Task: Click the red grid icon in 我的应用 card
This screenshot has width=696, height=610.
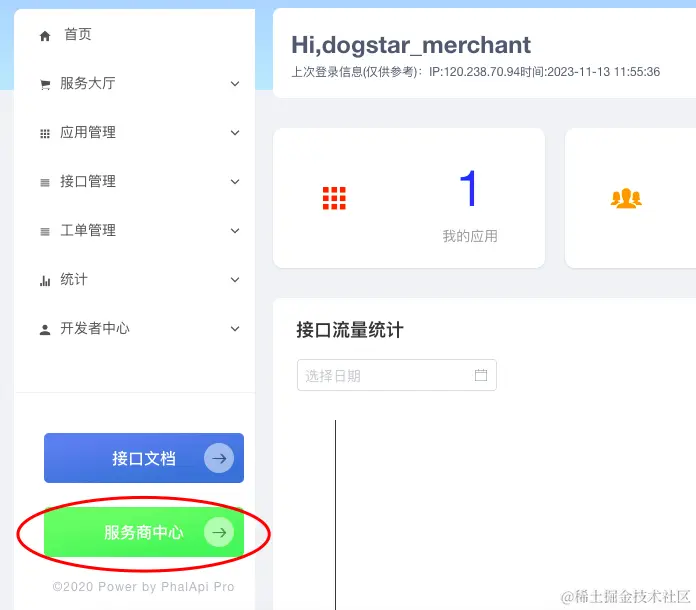Action: [334, 198]
